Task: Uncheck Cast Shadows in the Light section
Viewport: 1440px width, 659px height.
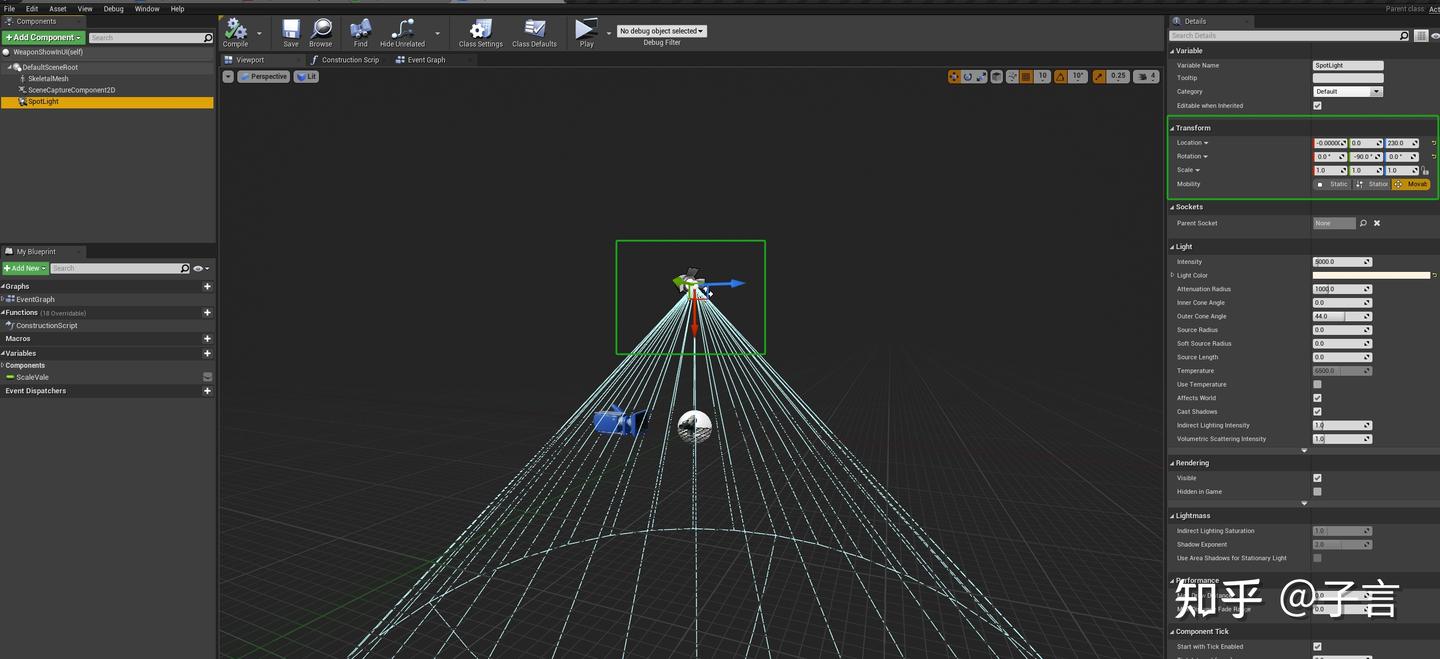Action: [x=1317, y=411]
